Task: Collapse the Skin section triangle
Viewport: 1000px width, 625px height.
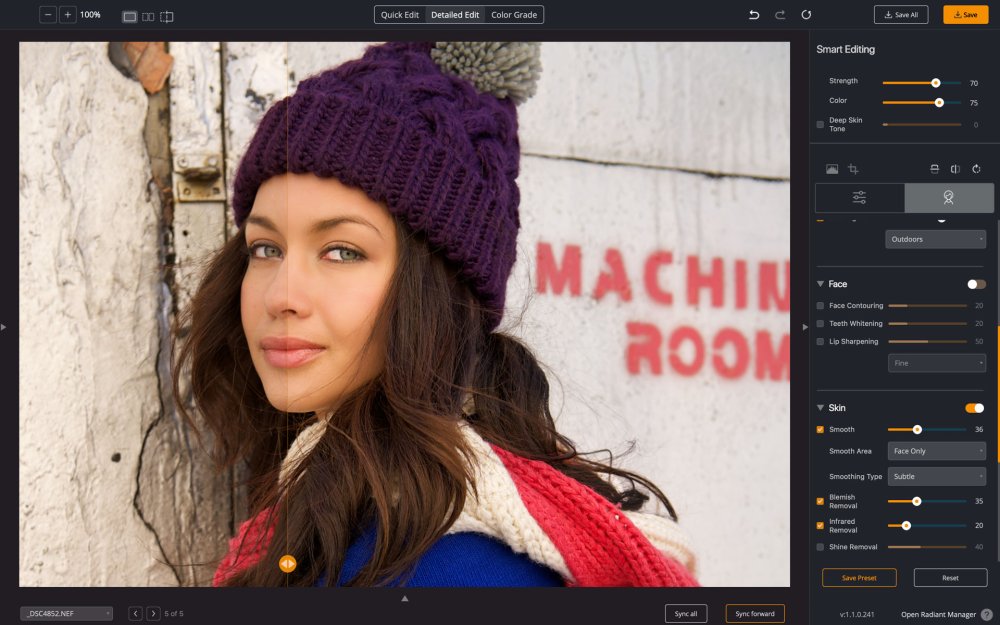Action: pyautogui.click(x=820, y=408)
